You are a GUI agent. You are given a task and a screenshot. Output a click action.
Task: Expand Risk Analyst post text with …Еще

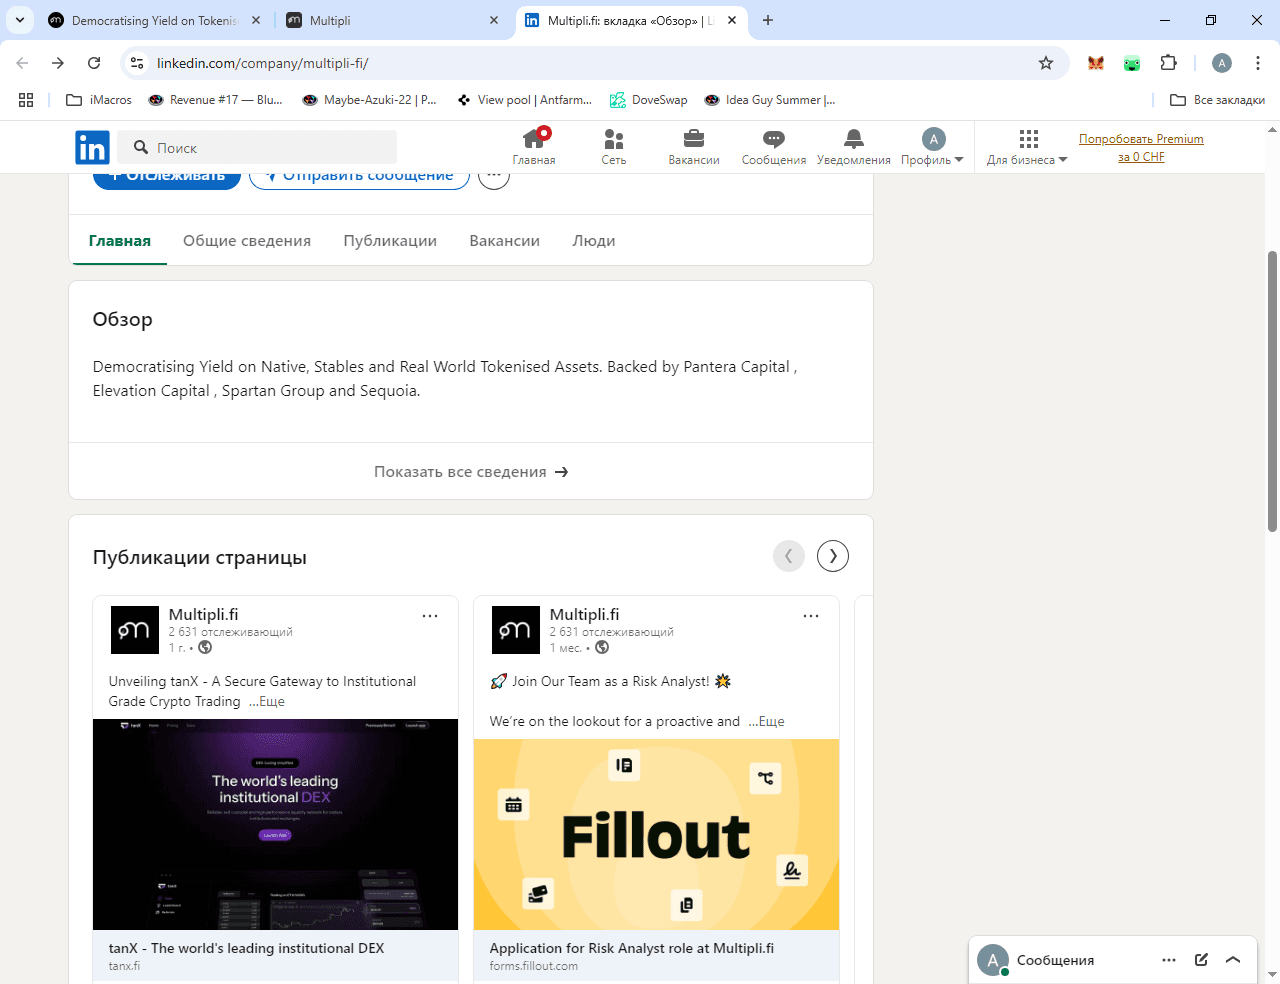[x=767, y=722]
